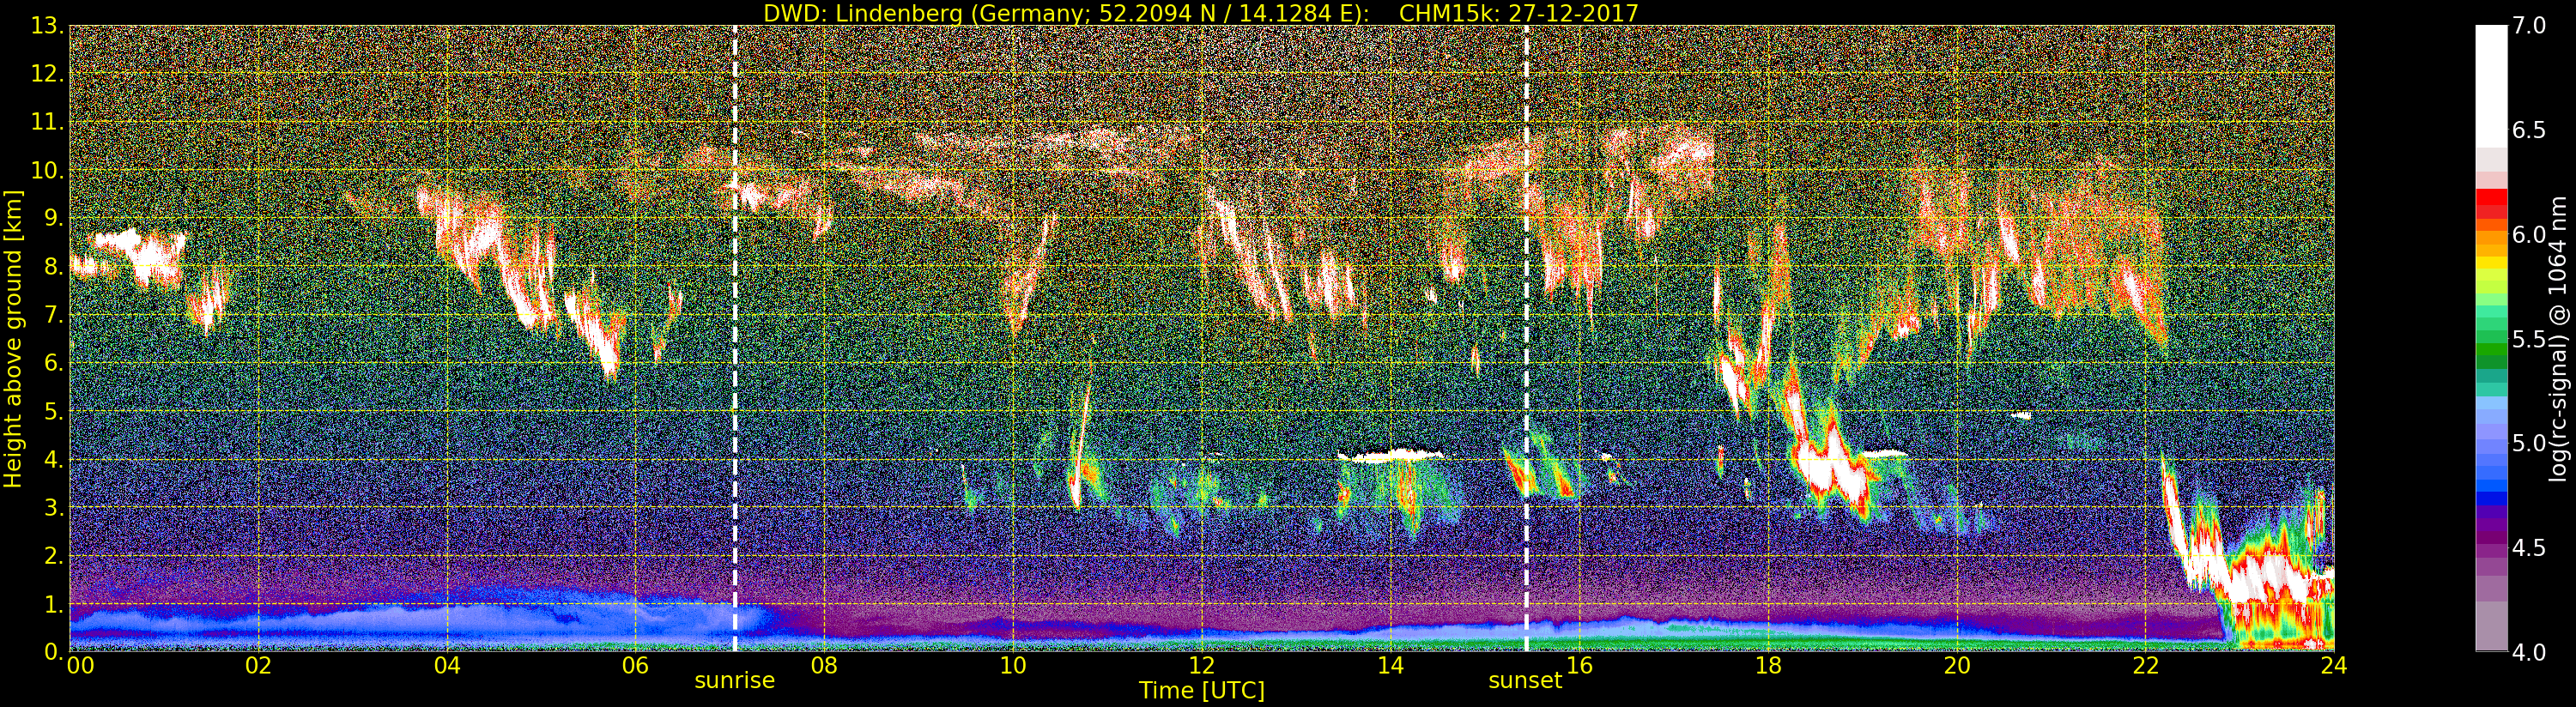Click the y-axis tick label '8.'
This screenshot has width=2576, height=707.
pyautogui.click(x=54, y=267)
